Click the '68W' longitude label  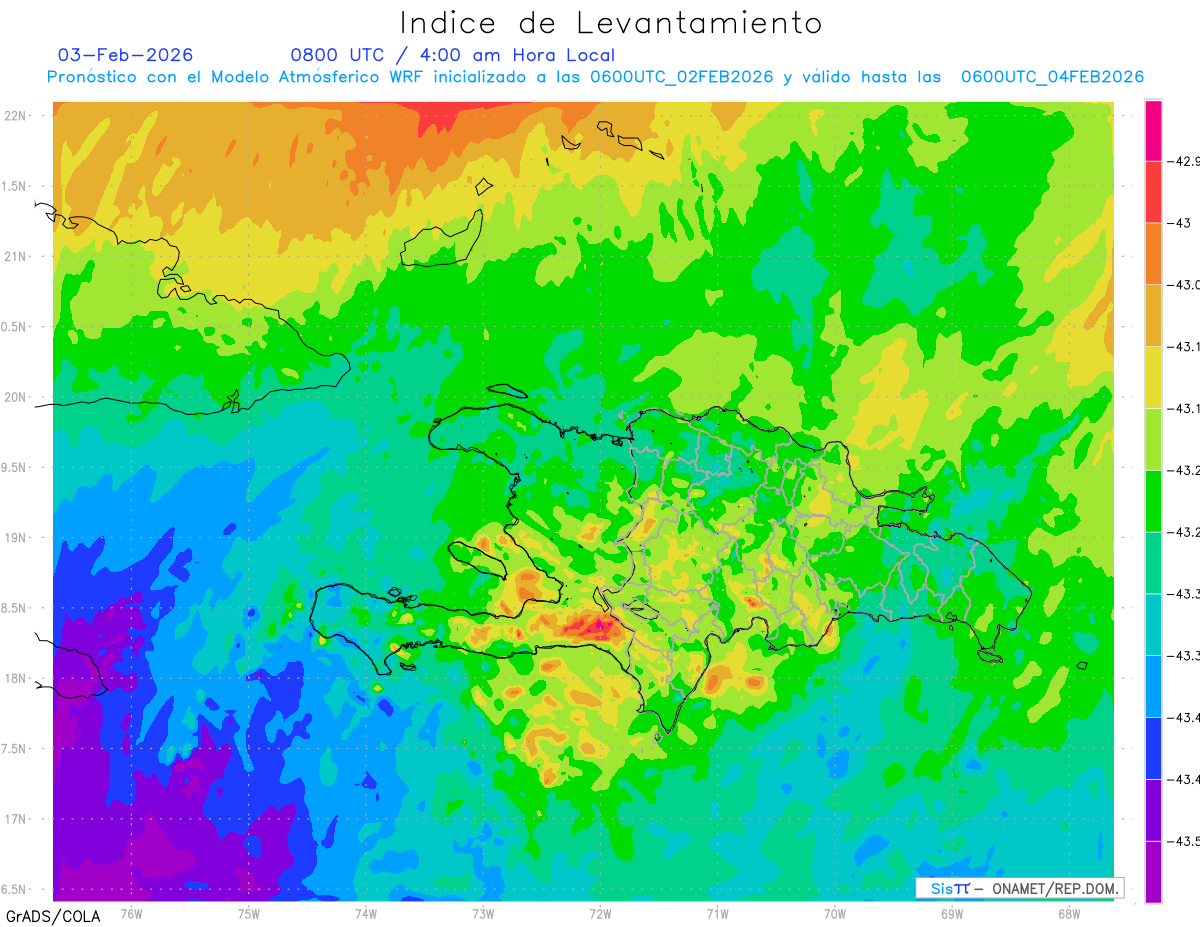coord(1069,913)
